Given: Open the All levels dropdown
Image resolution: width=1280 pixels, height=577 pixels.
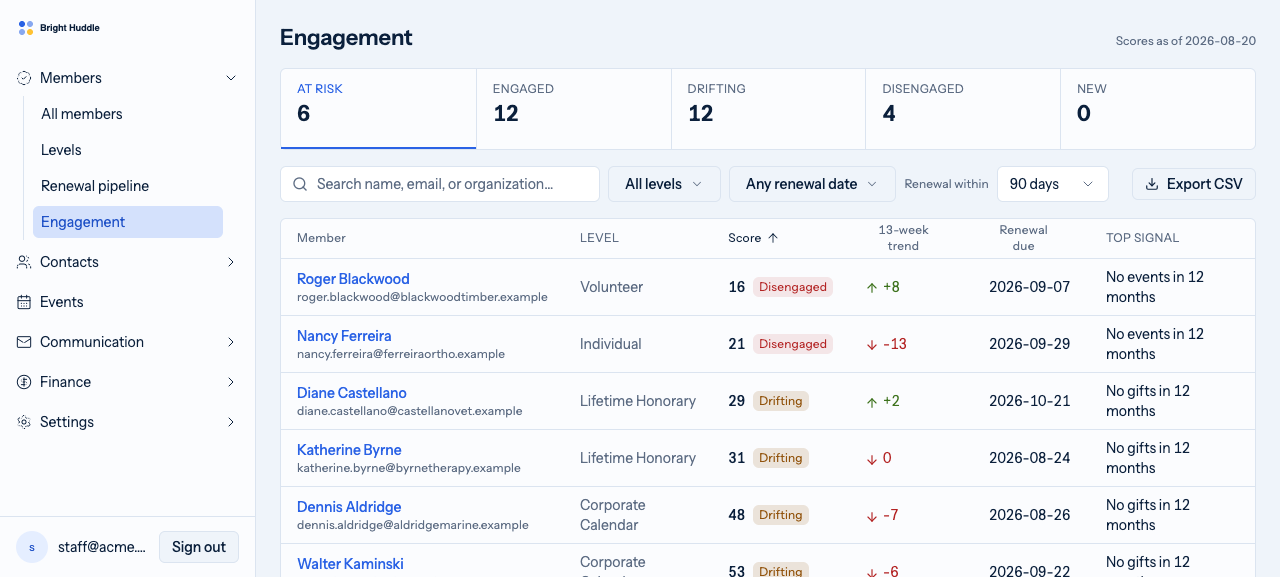Looking at the screenshot, I should coord(664,184).
